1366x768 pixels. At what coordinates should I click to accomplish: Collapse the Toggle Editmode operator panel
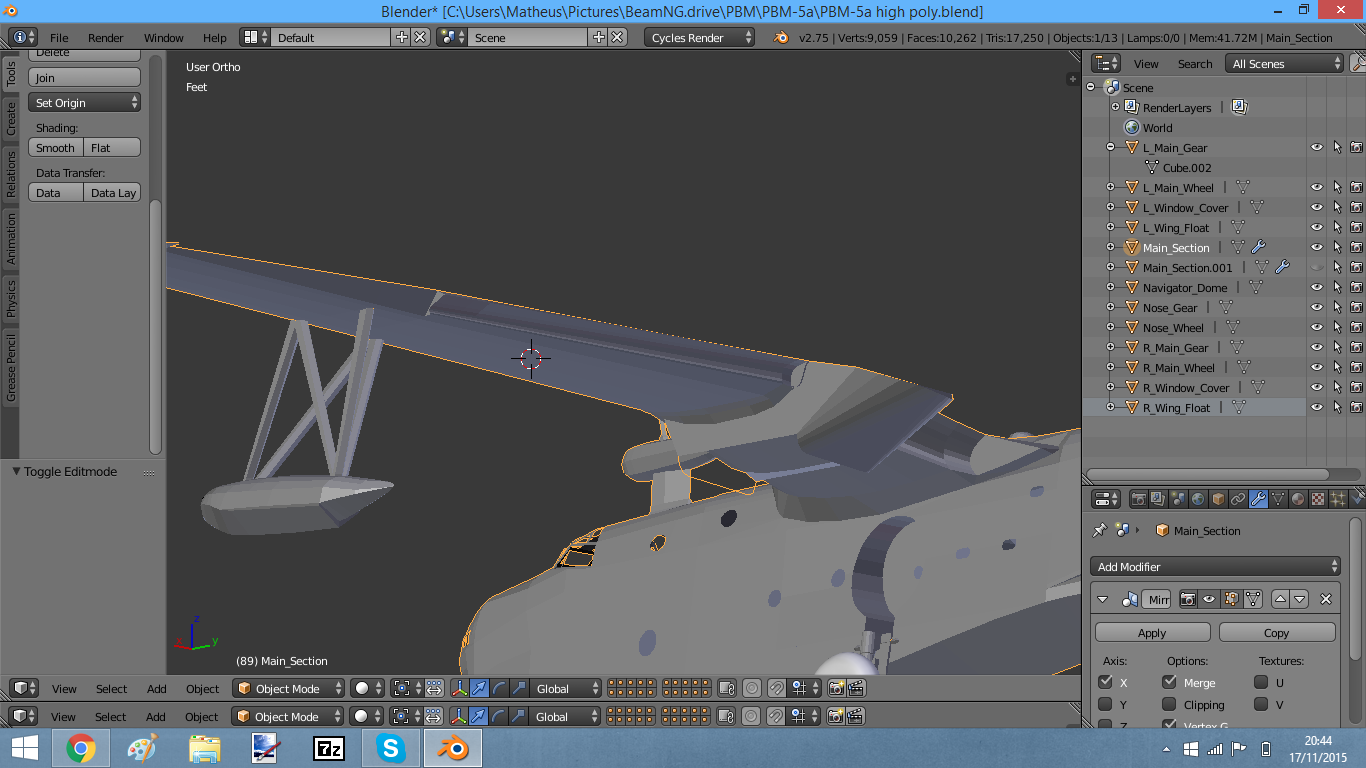[x=16, y=471]
